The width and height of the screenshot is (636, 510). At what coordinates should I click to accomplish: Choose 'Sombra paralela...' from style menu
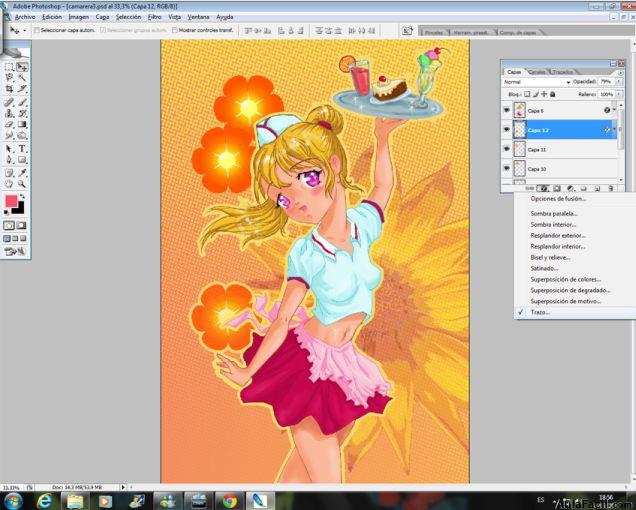click(x=554, y=213)
